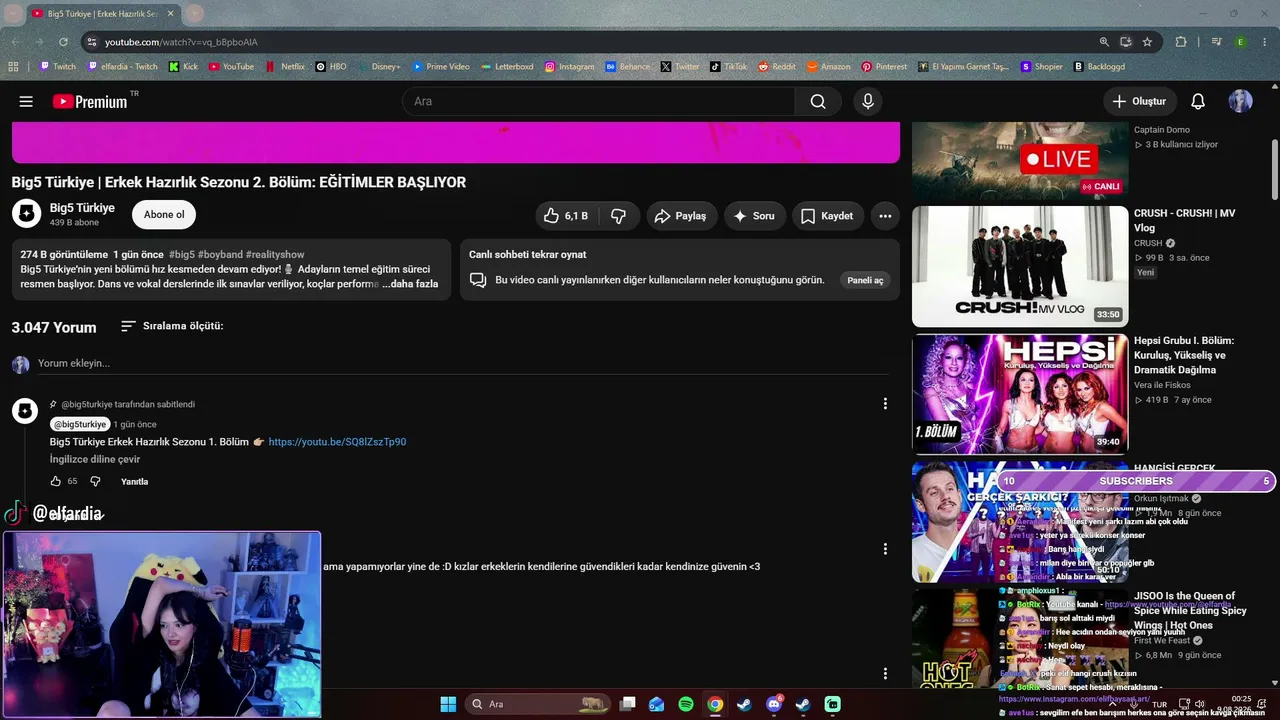
Task: Open the live chat replay with Paneli aç
Action: coord(865,280)
